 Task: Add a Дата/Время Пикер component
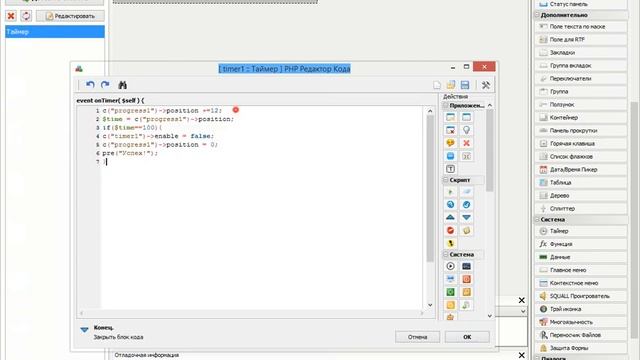[581, 169]
